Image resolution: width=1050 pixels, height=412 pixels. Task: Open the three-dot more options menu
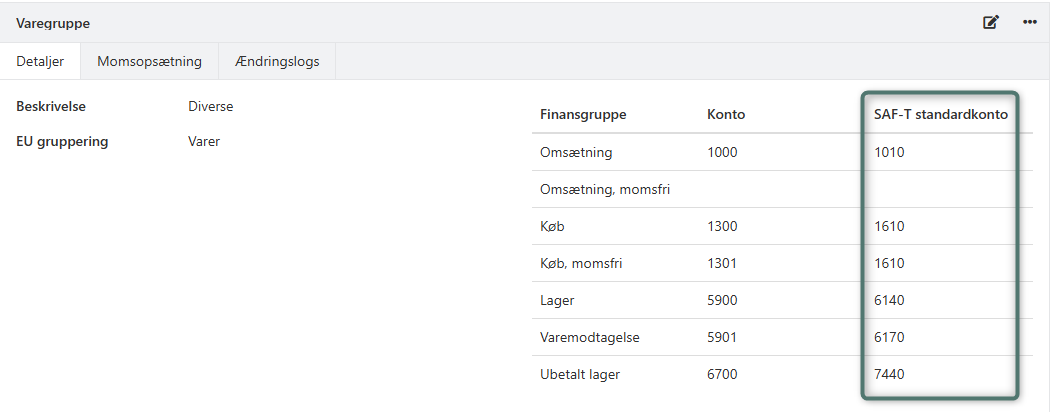[1029, 22]
